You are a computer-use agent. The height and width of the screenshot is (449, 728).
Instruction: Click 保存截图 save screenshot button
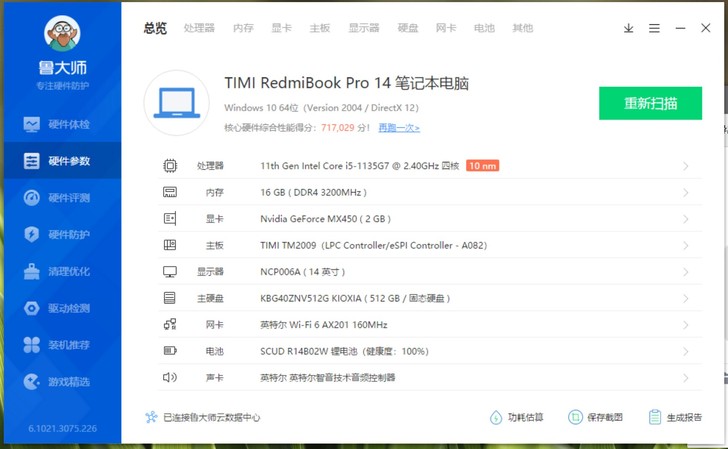tap(595, 417)
